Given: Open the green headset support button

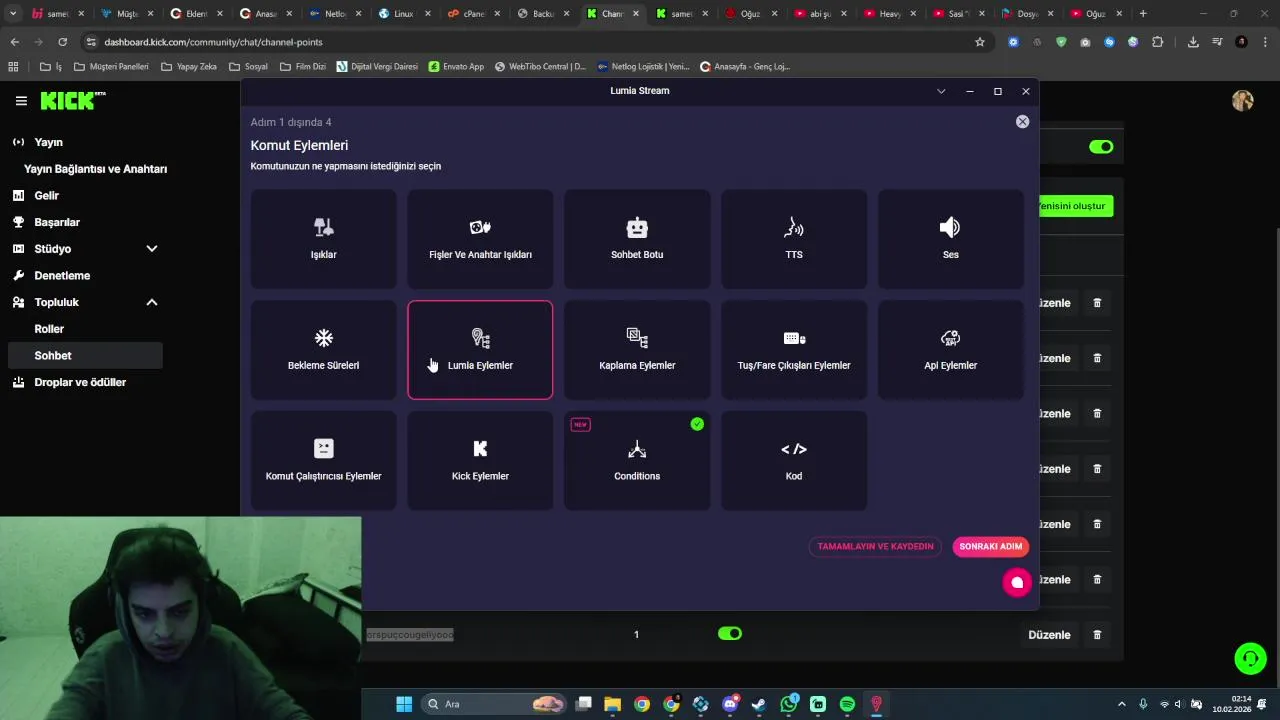Looking at the screenshot, I should 1250,658.
